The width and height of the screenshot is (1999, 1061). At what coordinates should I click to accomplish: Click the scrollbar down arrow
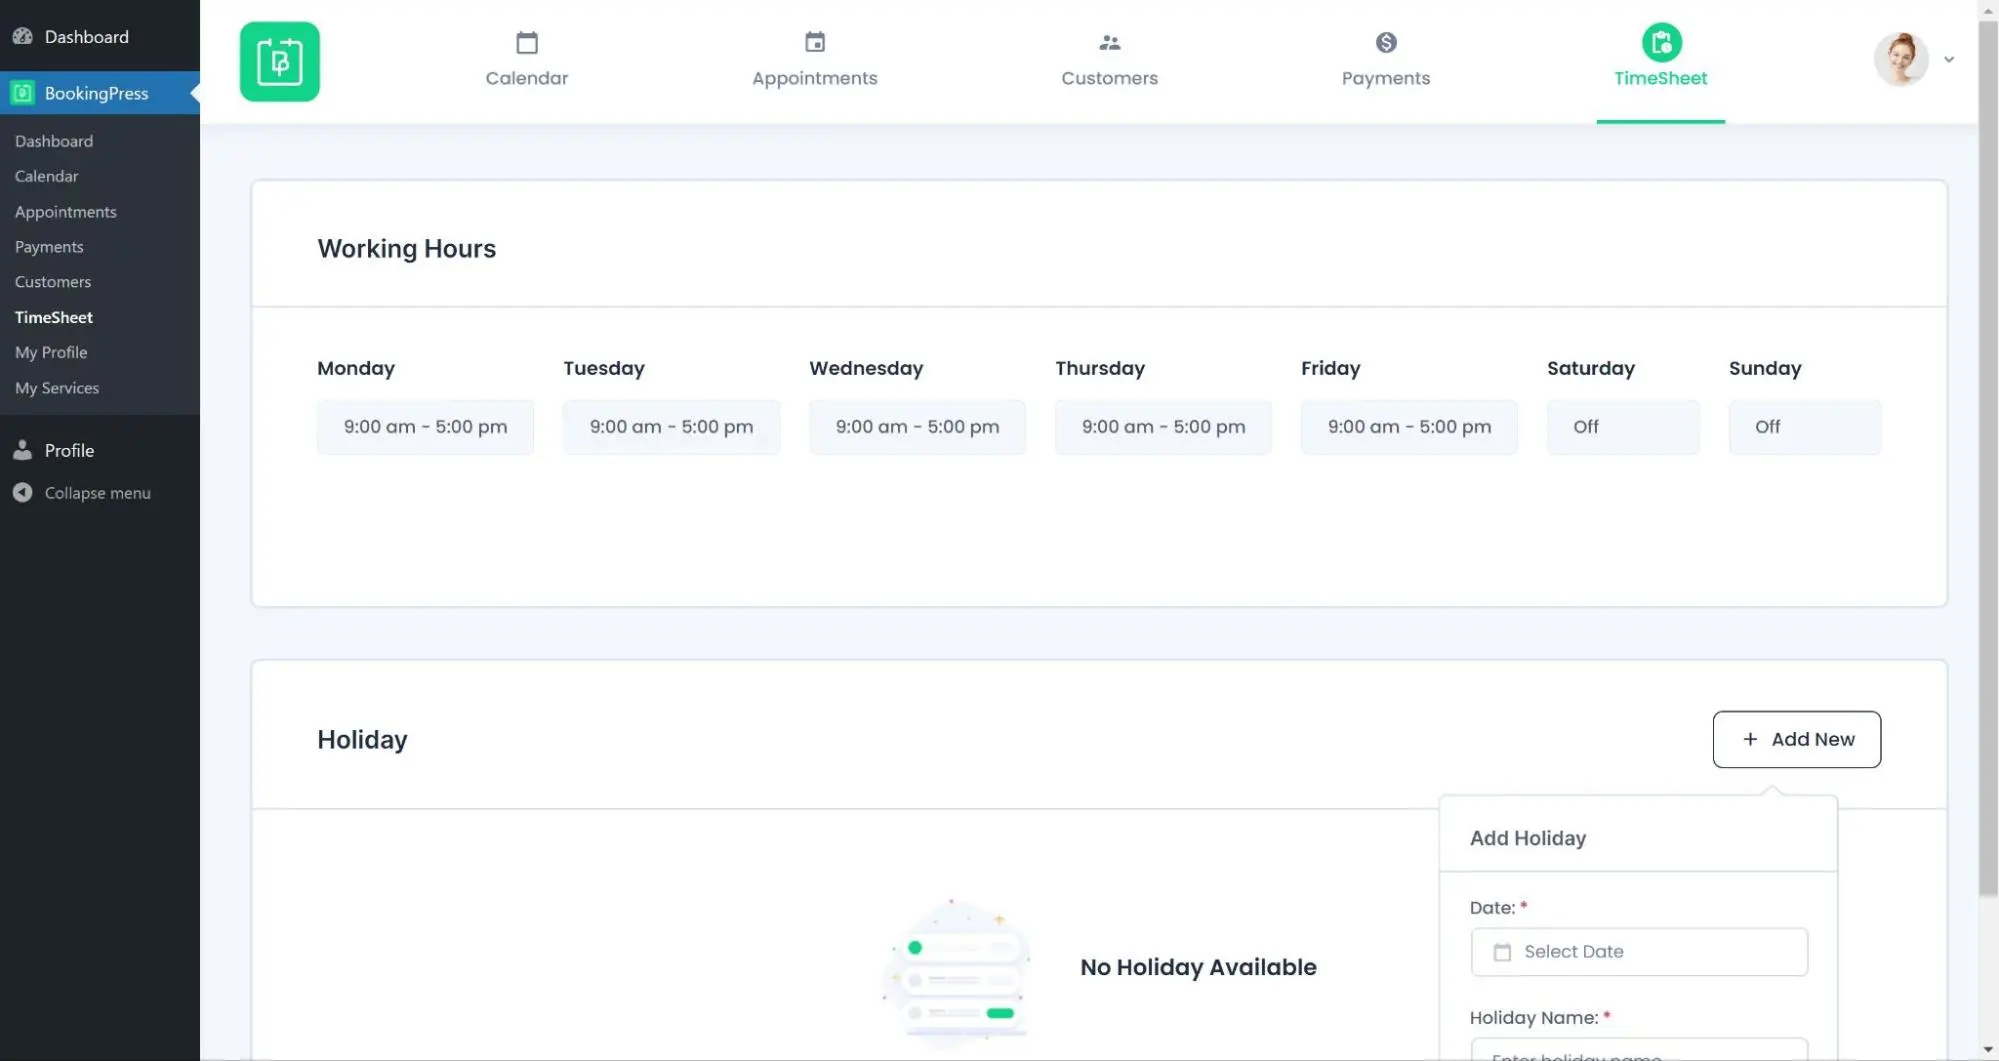1988,1049
